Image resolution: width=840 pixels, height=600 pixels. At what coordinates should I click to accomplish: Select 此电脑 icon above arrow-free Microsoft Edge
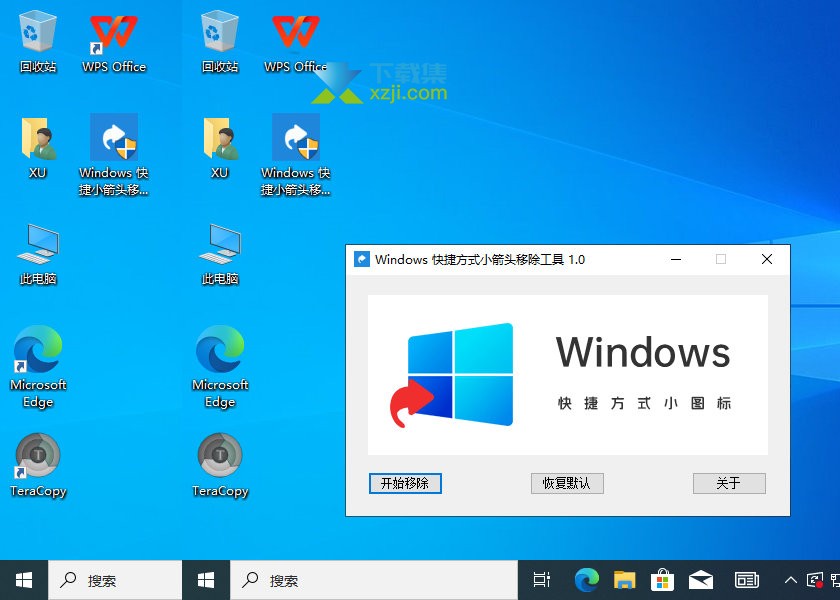coord(220,255)
